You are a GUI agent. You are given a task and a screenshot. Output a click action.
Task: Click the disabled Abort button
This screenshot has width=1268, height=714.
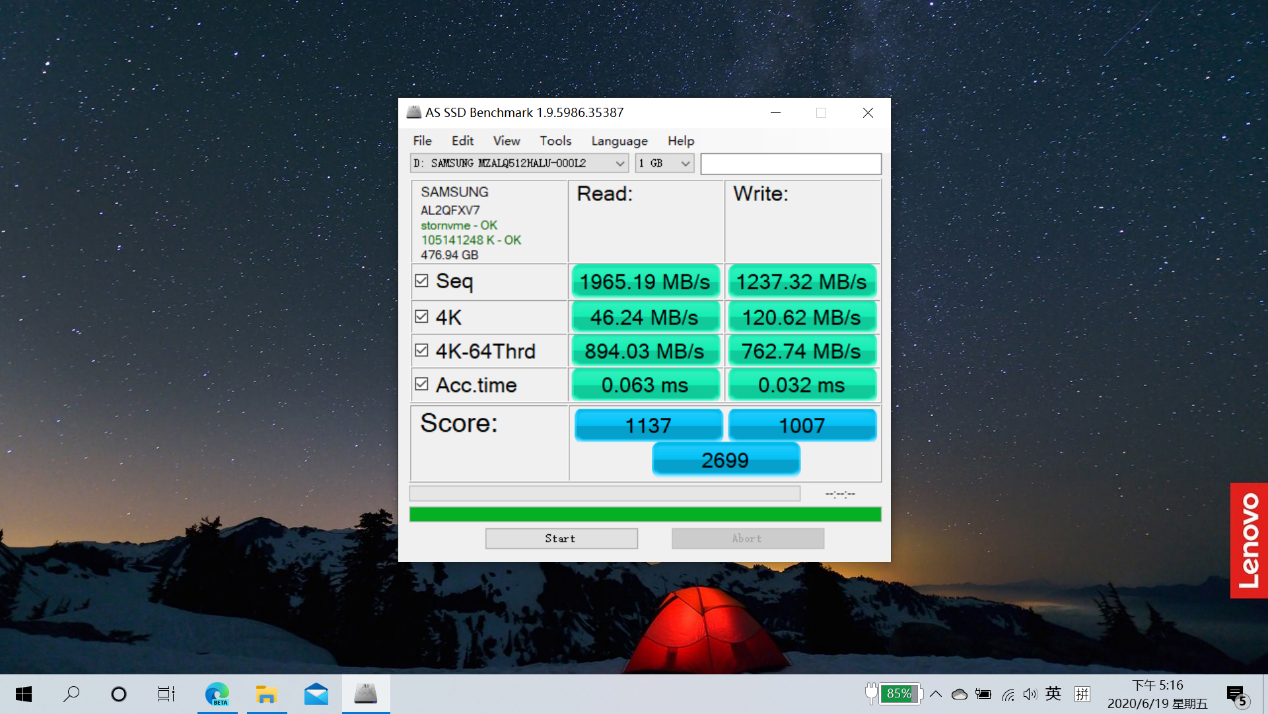click(747, 538)
